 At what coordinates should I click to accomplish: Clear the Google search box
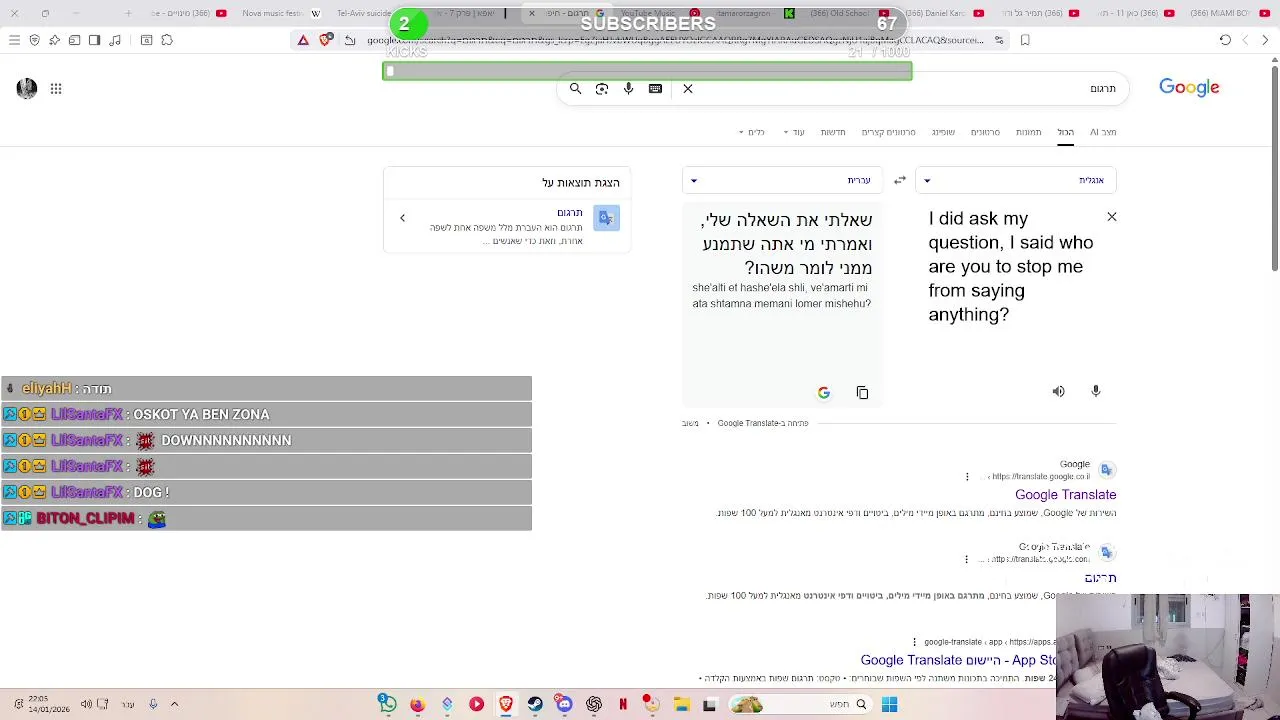[688, 89]
